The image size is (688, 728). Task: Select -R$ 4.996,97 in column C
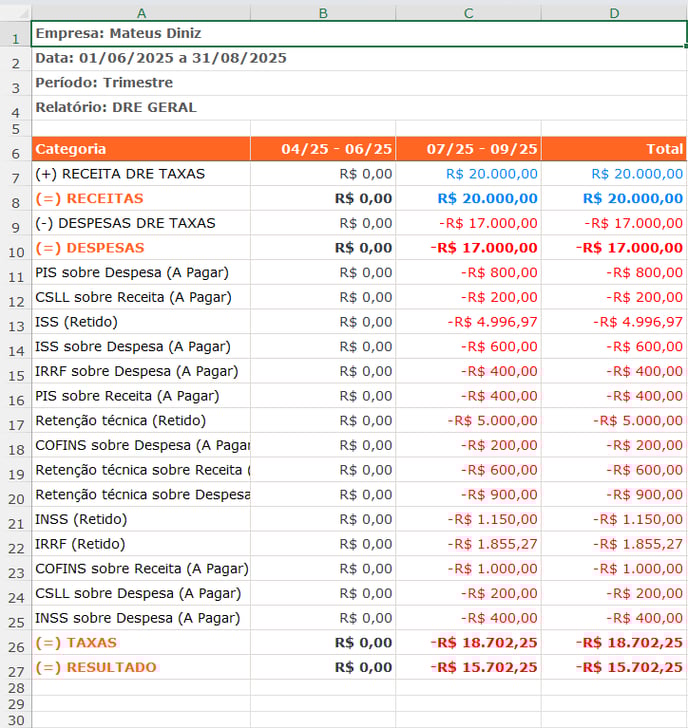(x=468, y=322)
